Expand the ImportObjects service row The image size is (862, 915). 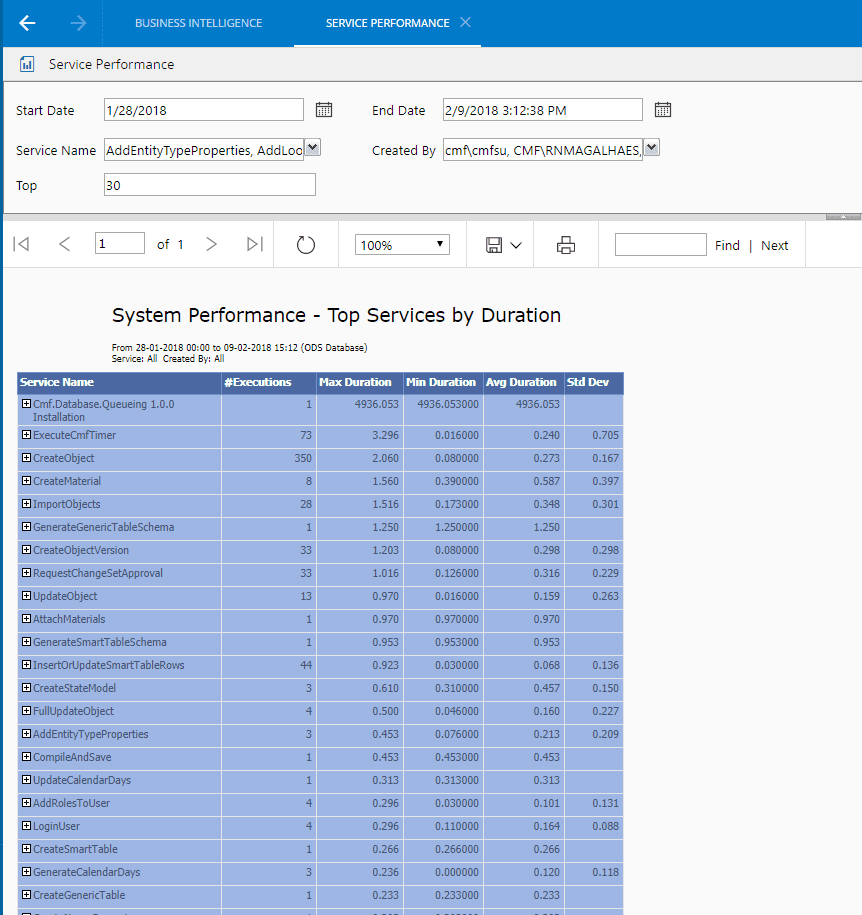pyautogui.click(x=27, y=504)
